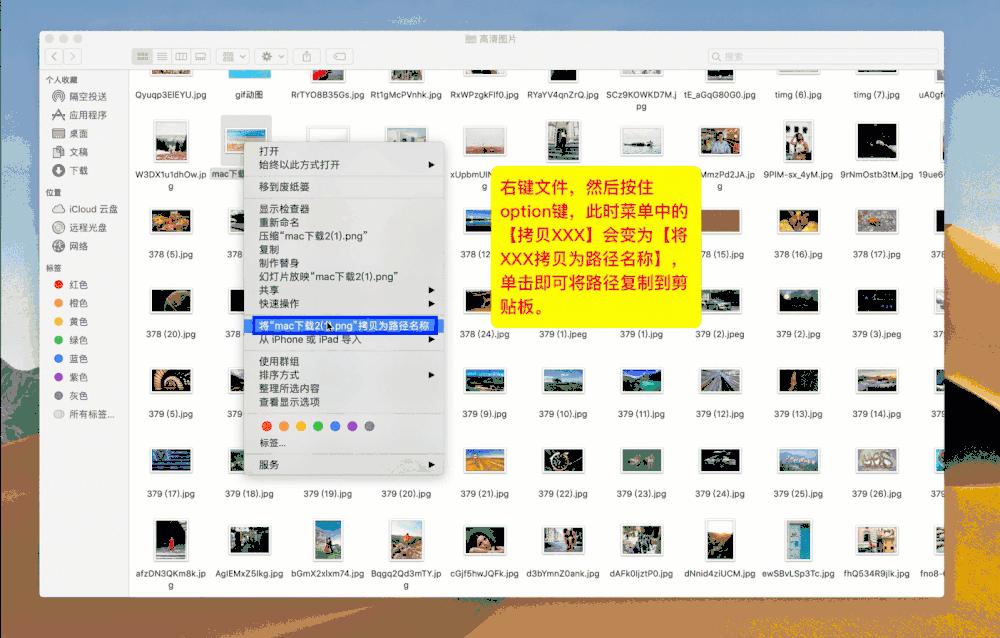Choose 标签… in the context menu
Screen dimensions: 1000x638
coord(344,443)
